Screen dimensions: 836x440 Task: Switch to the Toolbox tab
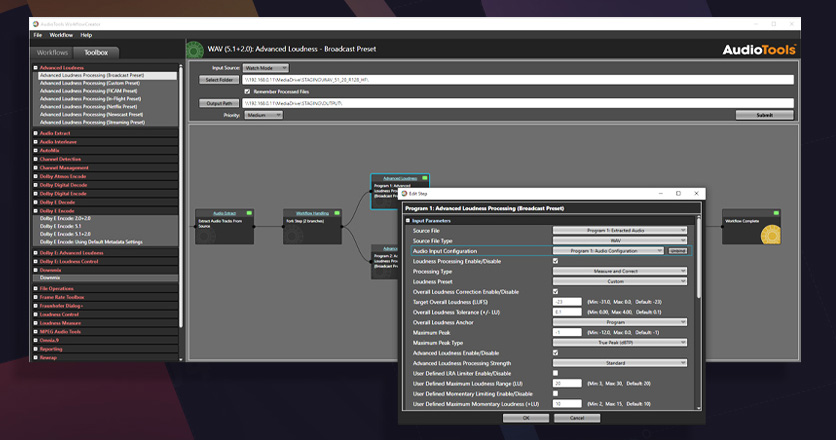point(96,53)
